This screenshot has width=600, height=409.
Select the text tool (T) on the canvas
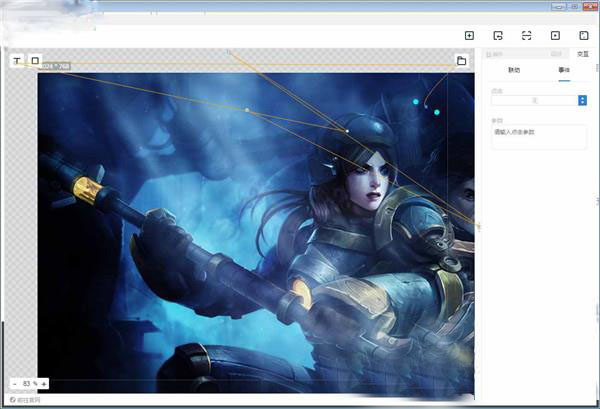pos(17,61)
